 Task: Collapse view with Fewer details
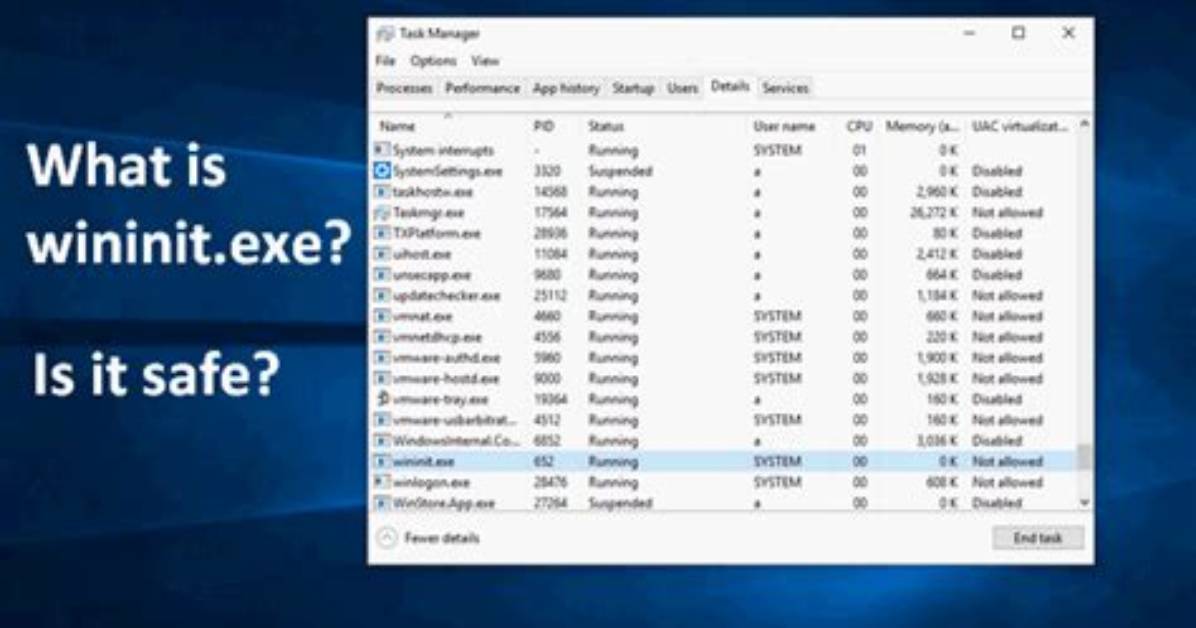tap(429, 538)
